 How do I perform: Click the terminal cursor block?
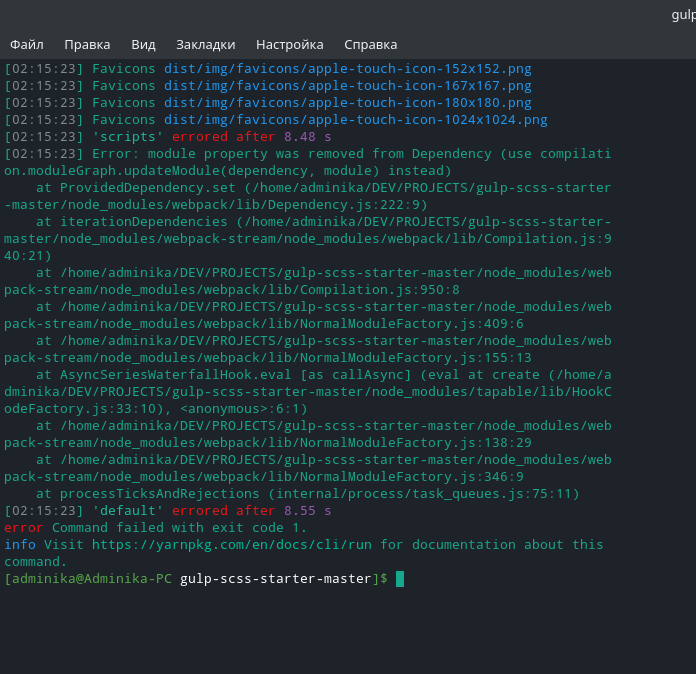(400, 579)
